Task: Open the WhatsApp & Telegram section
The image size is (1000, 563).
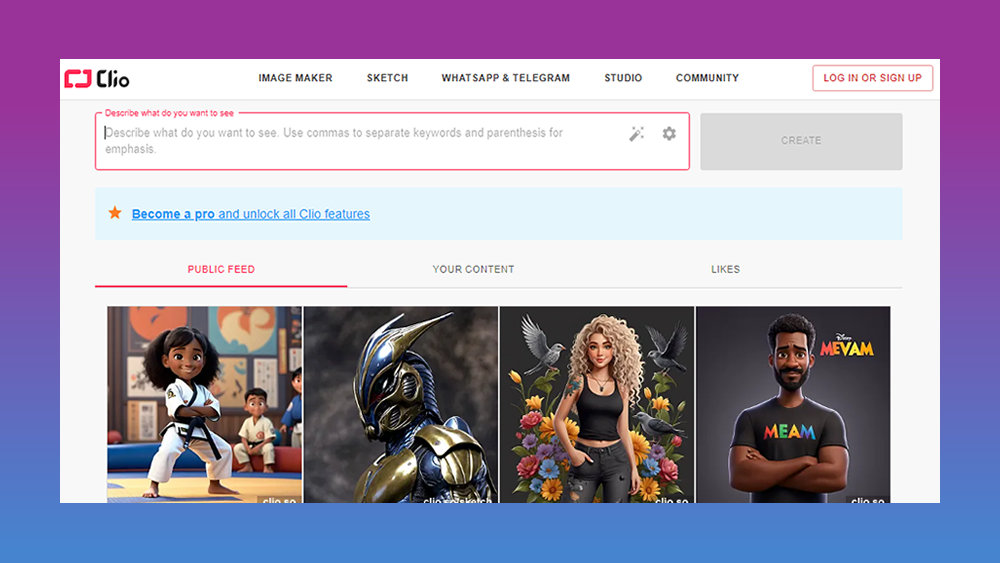Action: (x=505, y=78)
